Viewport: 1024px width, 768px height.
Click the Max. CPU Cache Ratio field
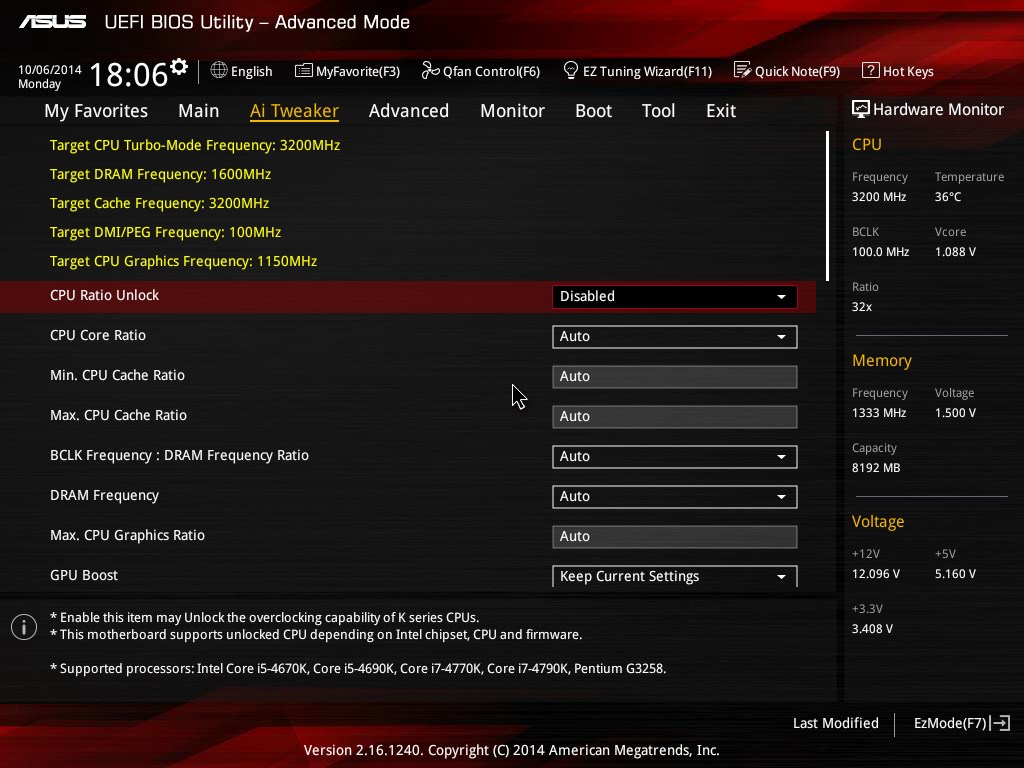[x=675, y=417]
